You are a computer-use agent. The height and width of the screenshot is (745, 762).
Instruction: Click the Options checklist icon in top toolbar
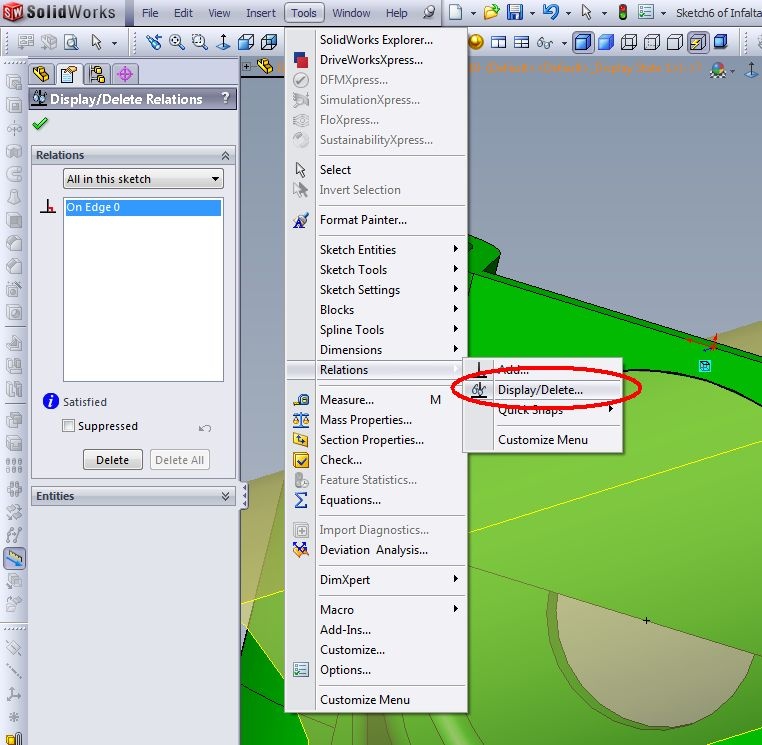pos(645,12)
